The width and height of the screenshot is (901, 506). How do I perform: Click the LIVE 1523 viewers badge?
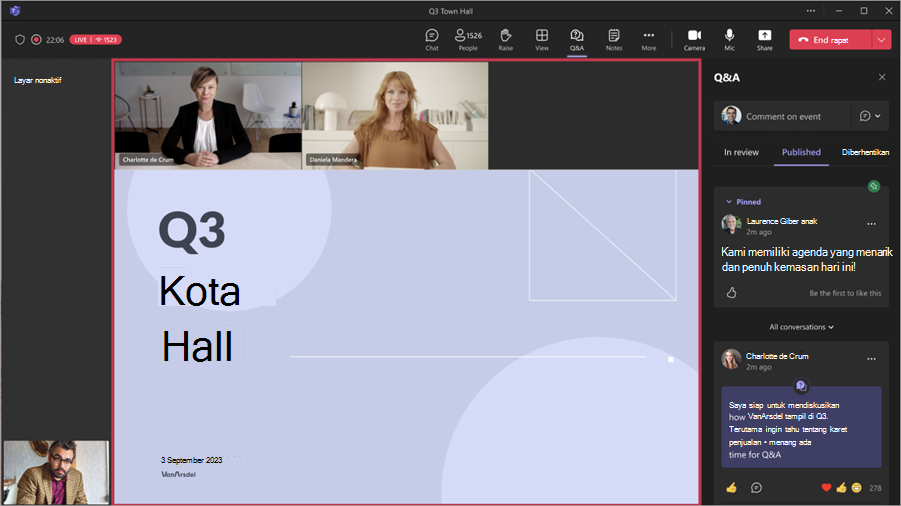pyautogui.click(x=95, y=40)
